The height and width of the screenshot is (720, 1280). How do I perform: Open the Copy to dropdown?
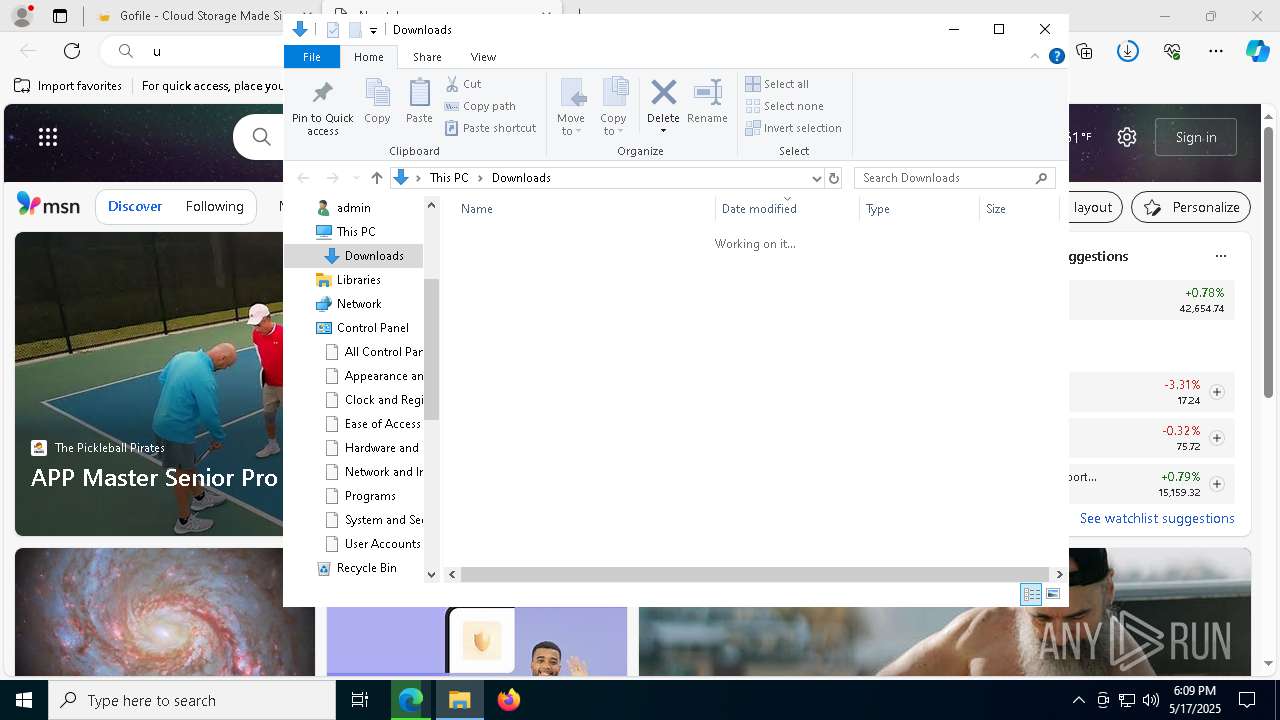coord(613,107)
